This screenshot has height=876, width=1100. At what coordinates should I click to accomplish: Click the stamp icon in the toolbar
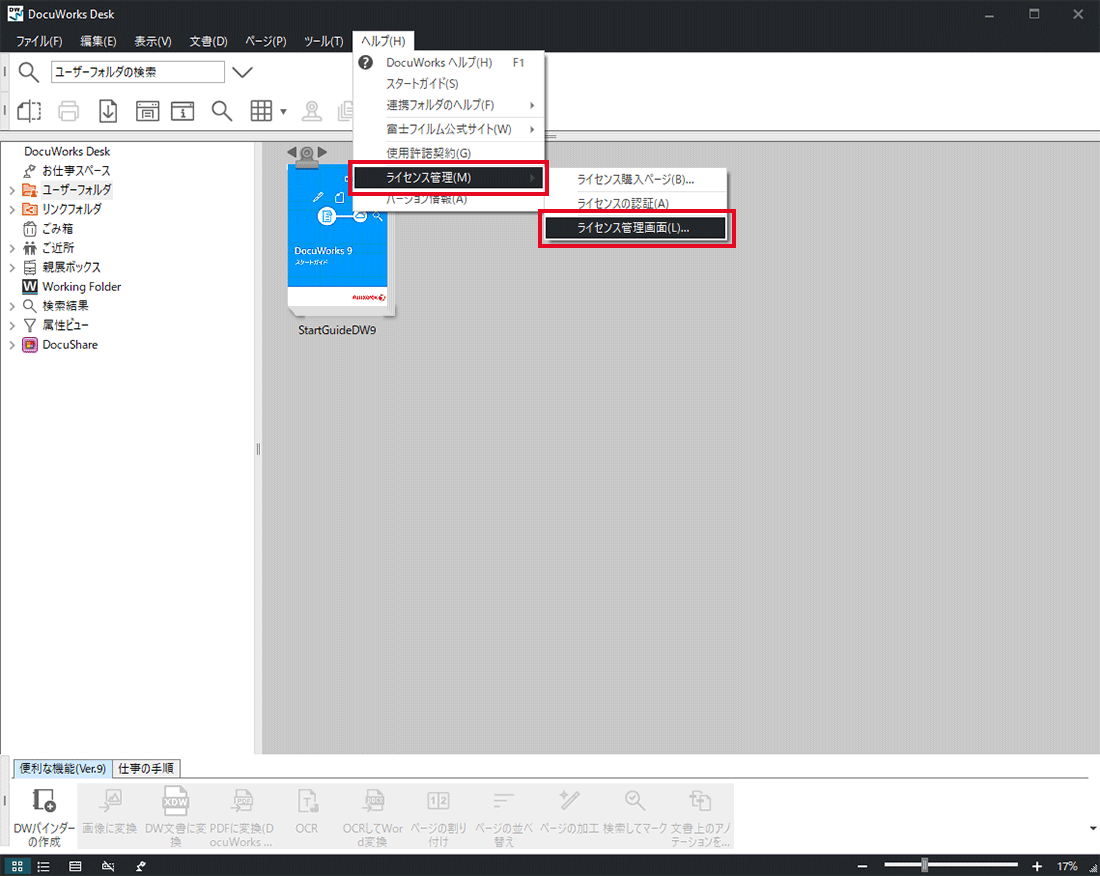tap(311, 111)
